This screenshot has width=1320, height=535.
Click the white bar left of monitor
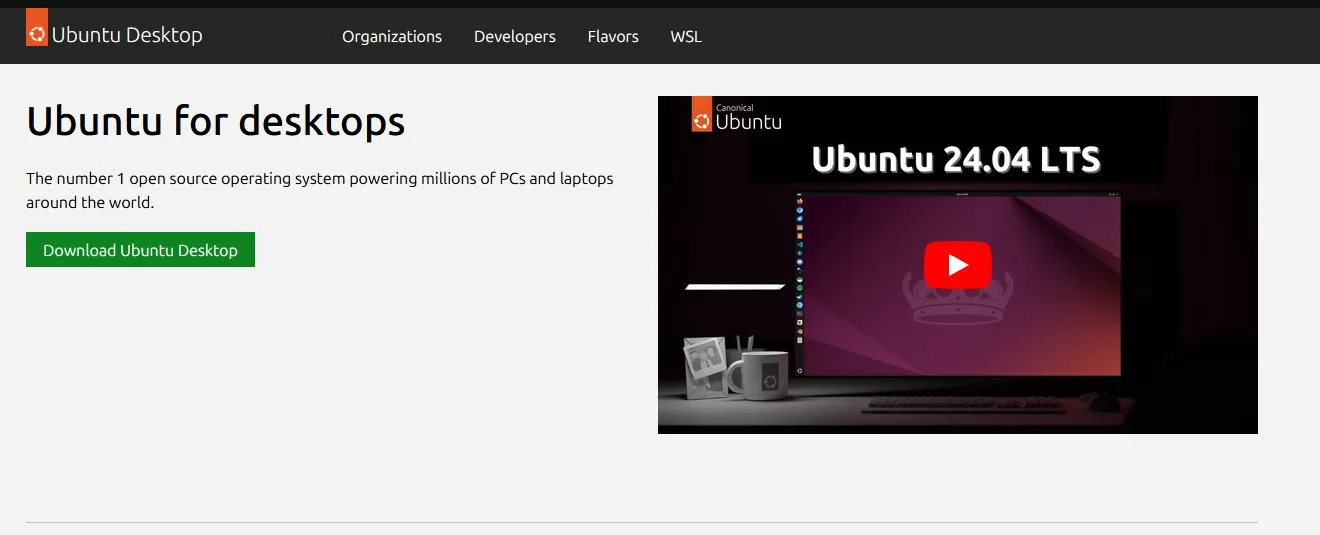pos(735,287)
